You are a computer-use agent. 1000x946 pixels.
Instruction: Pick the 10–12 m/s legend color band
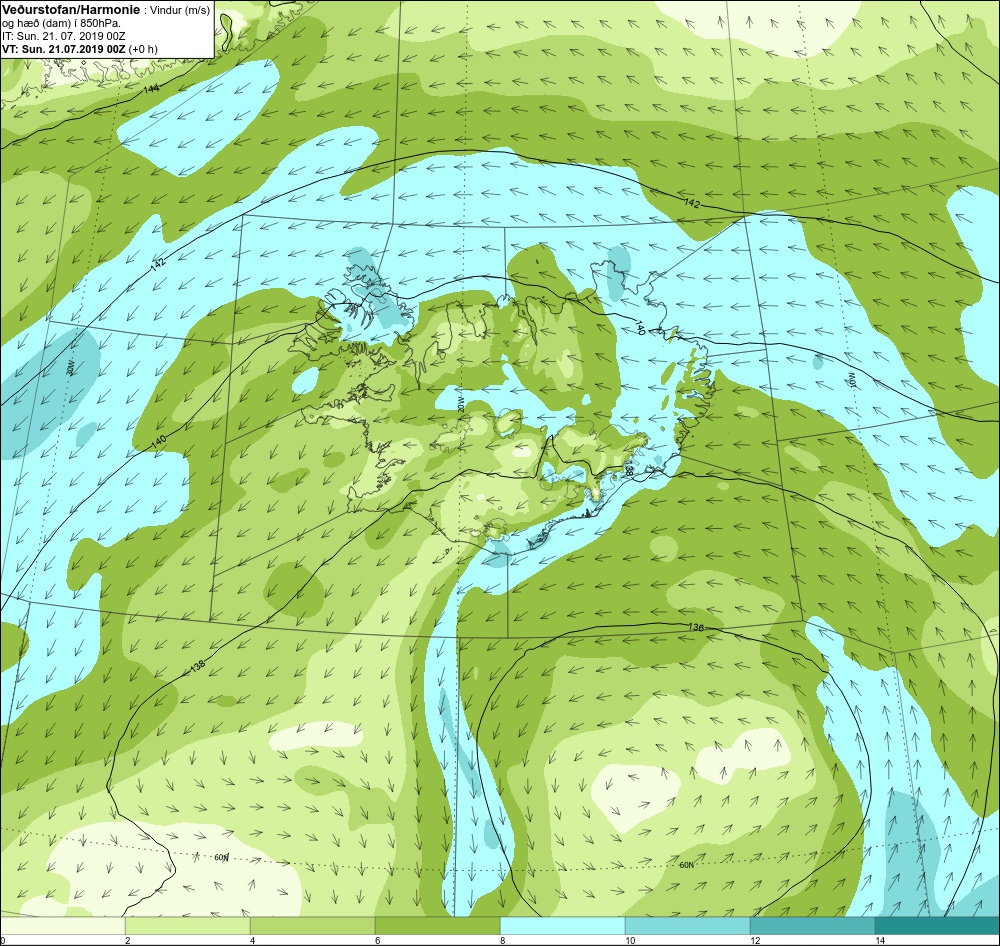[688, 926]
